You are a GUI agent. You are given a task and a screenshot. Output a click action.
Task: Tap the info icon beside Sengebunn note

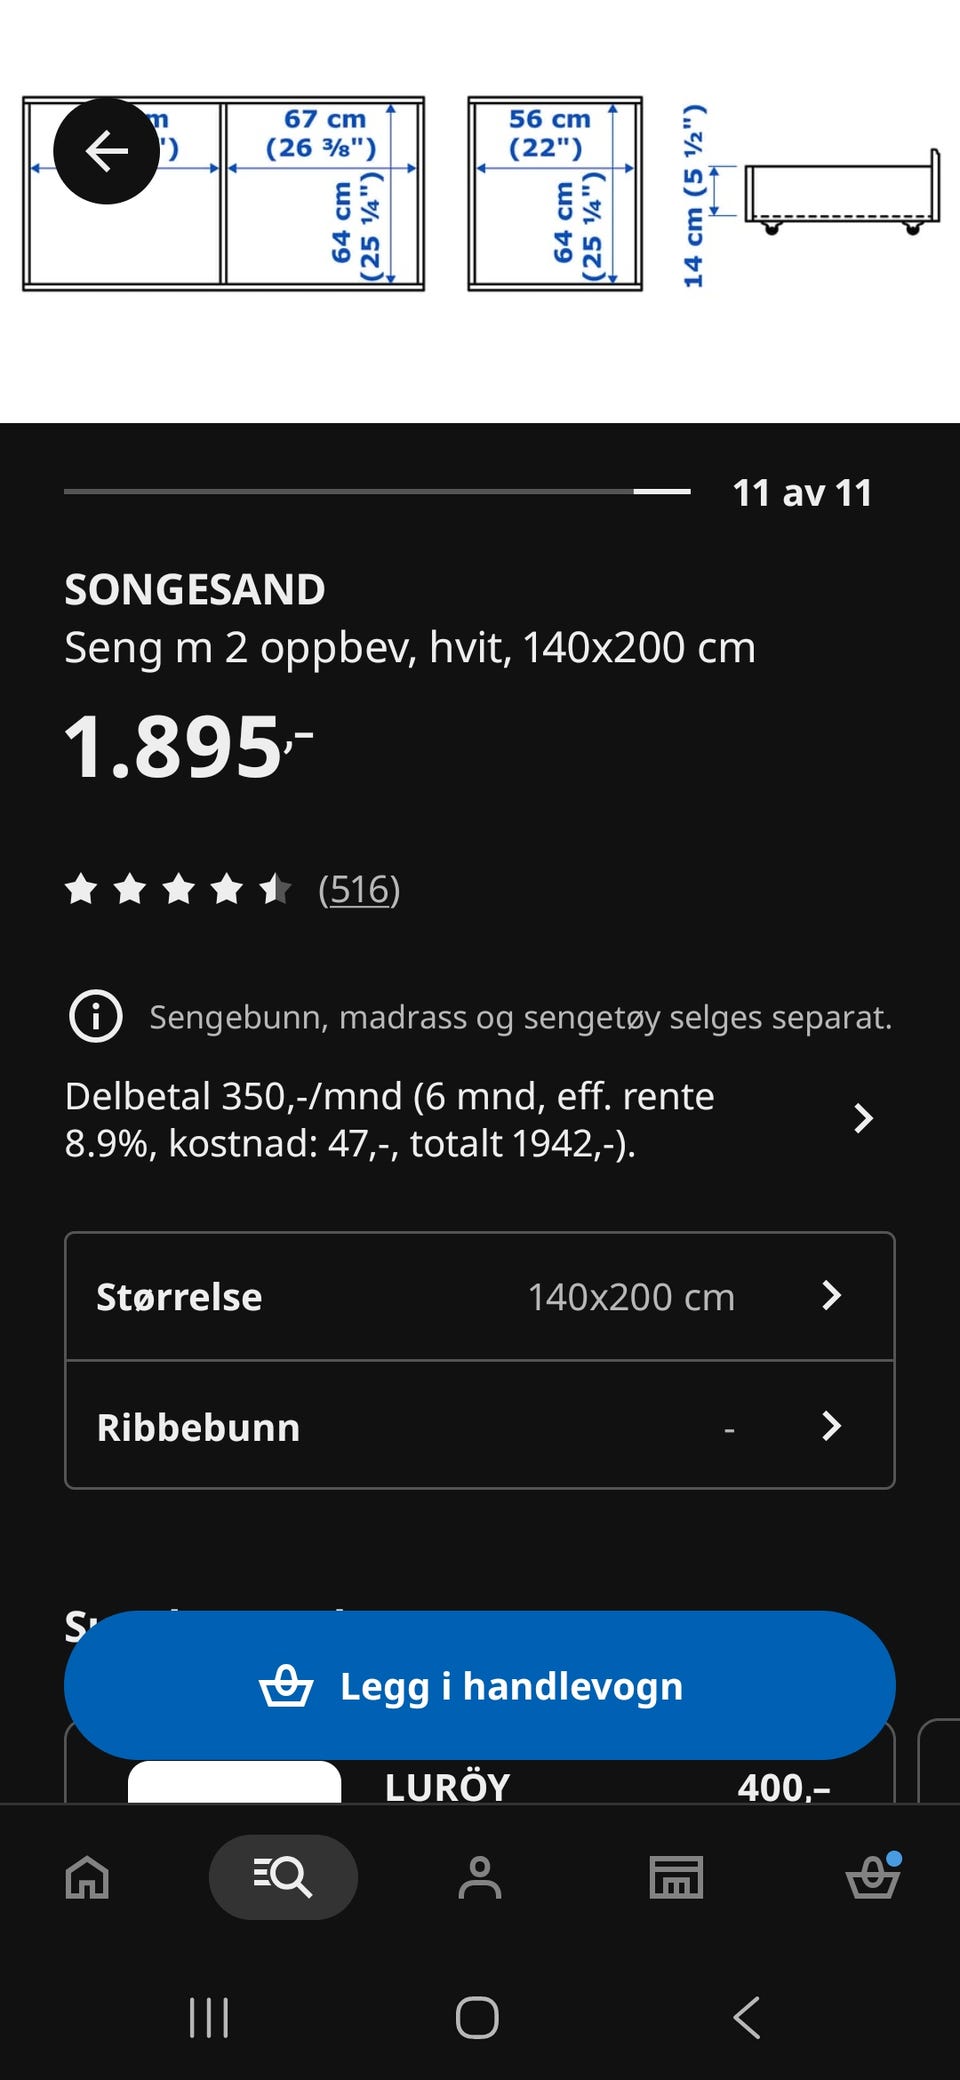[95, 1017]
